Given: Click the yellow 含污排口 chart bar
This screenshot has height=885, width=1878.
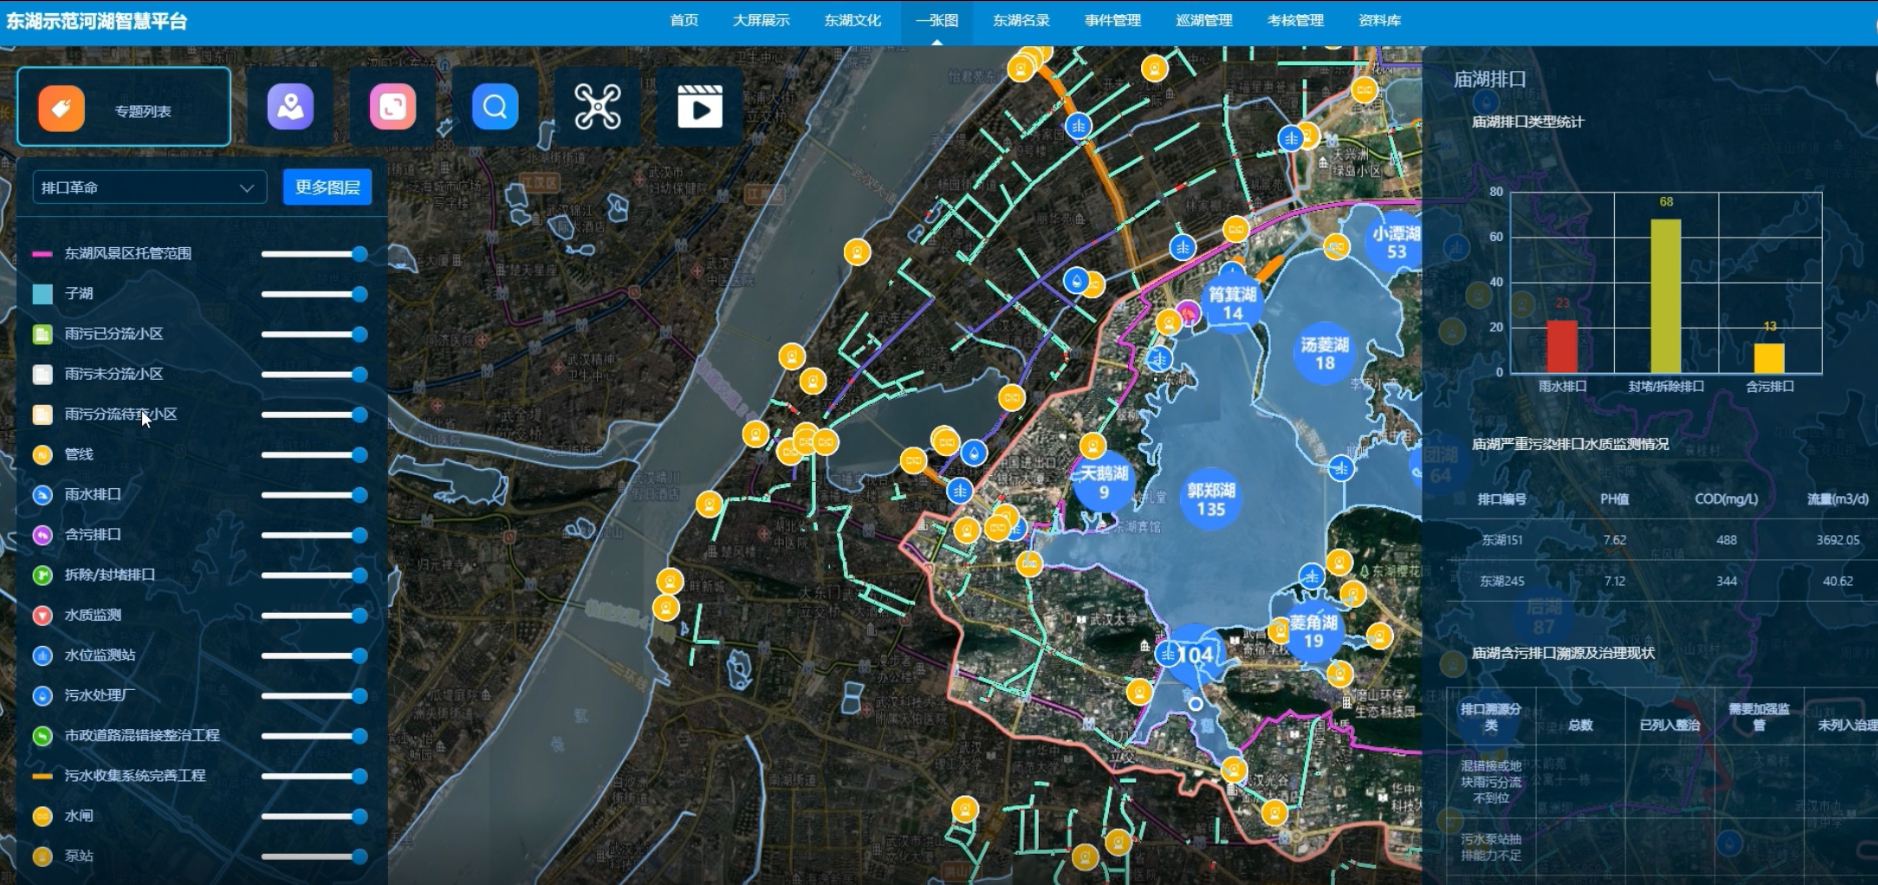Looking at the screenshot, I should [1769, 358].
